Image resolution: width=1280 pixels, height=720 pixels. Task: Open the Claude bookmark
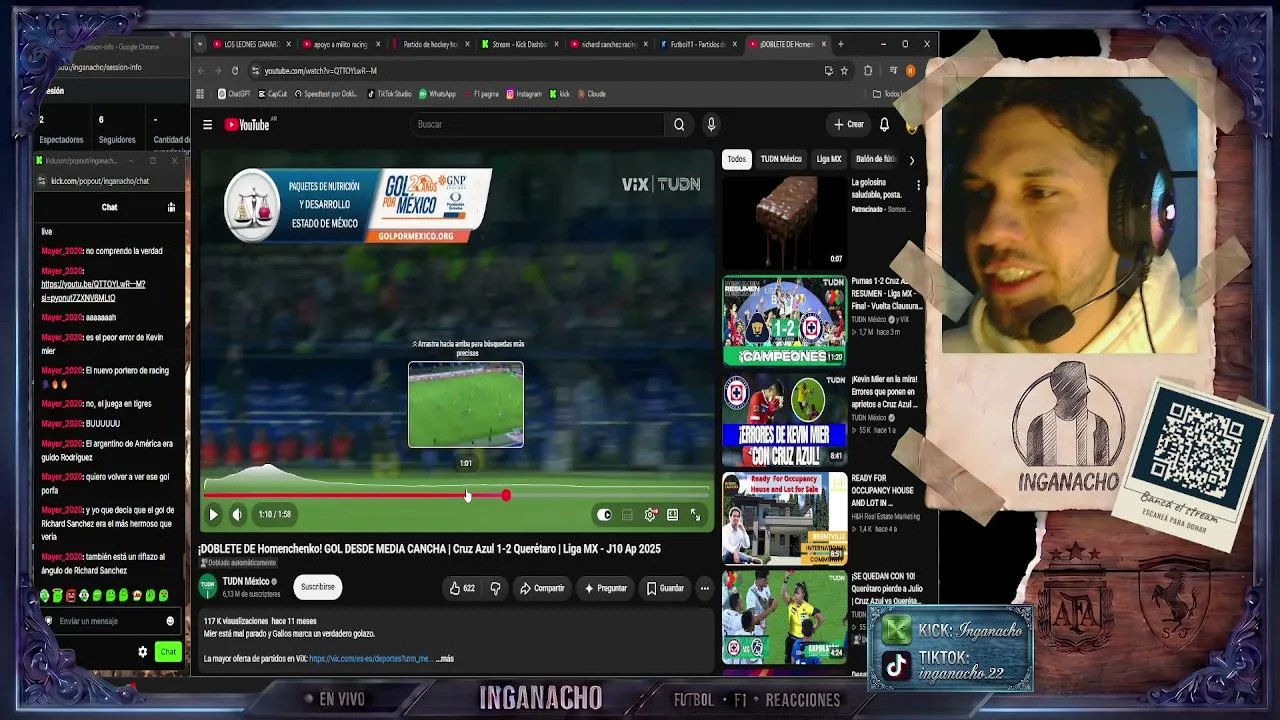591,94
